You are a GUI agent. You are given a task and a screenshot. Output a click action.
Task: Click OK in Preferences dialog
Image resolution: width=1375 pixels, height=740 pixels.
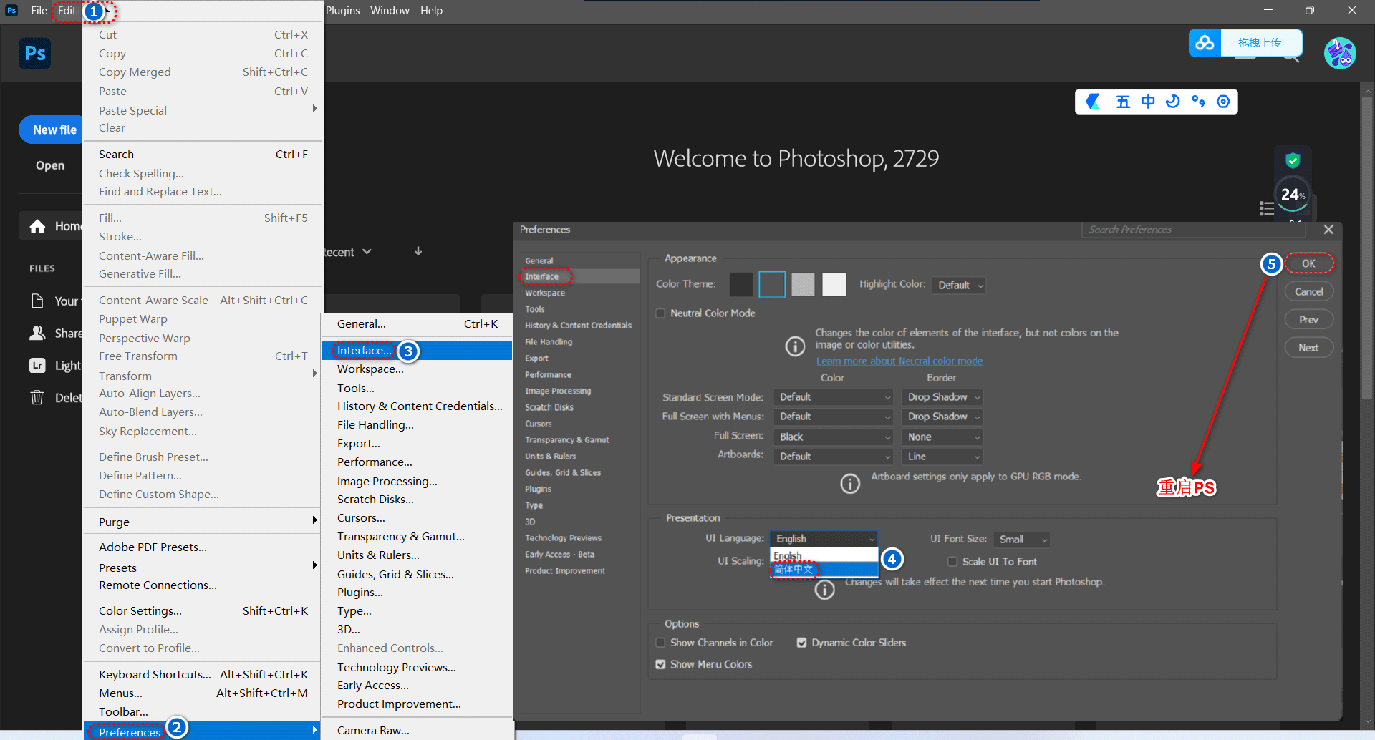click(1309, 263)
